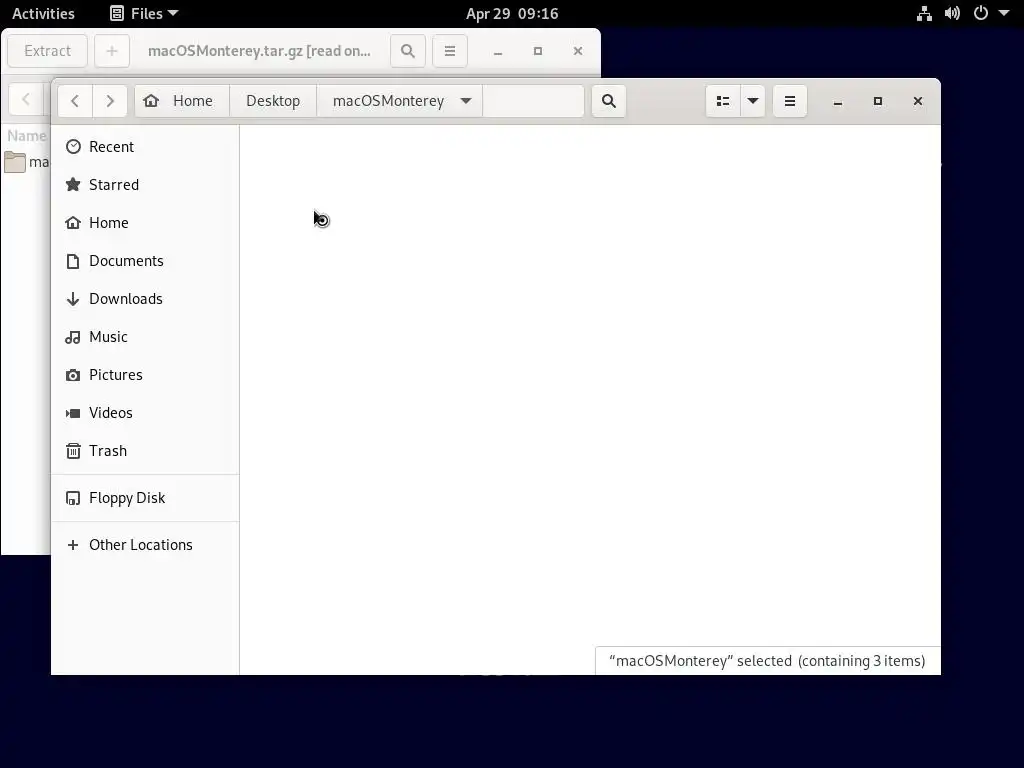The image size is (1024, 768).
Task: Open Files hamburger menu
Action: tap(790, 101)
